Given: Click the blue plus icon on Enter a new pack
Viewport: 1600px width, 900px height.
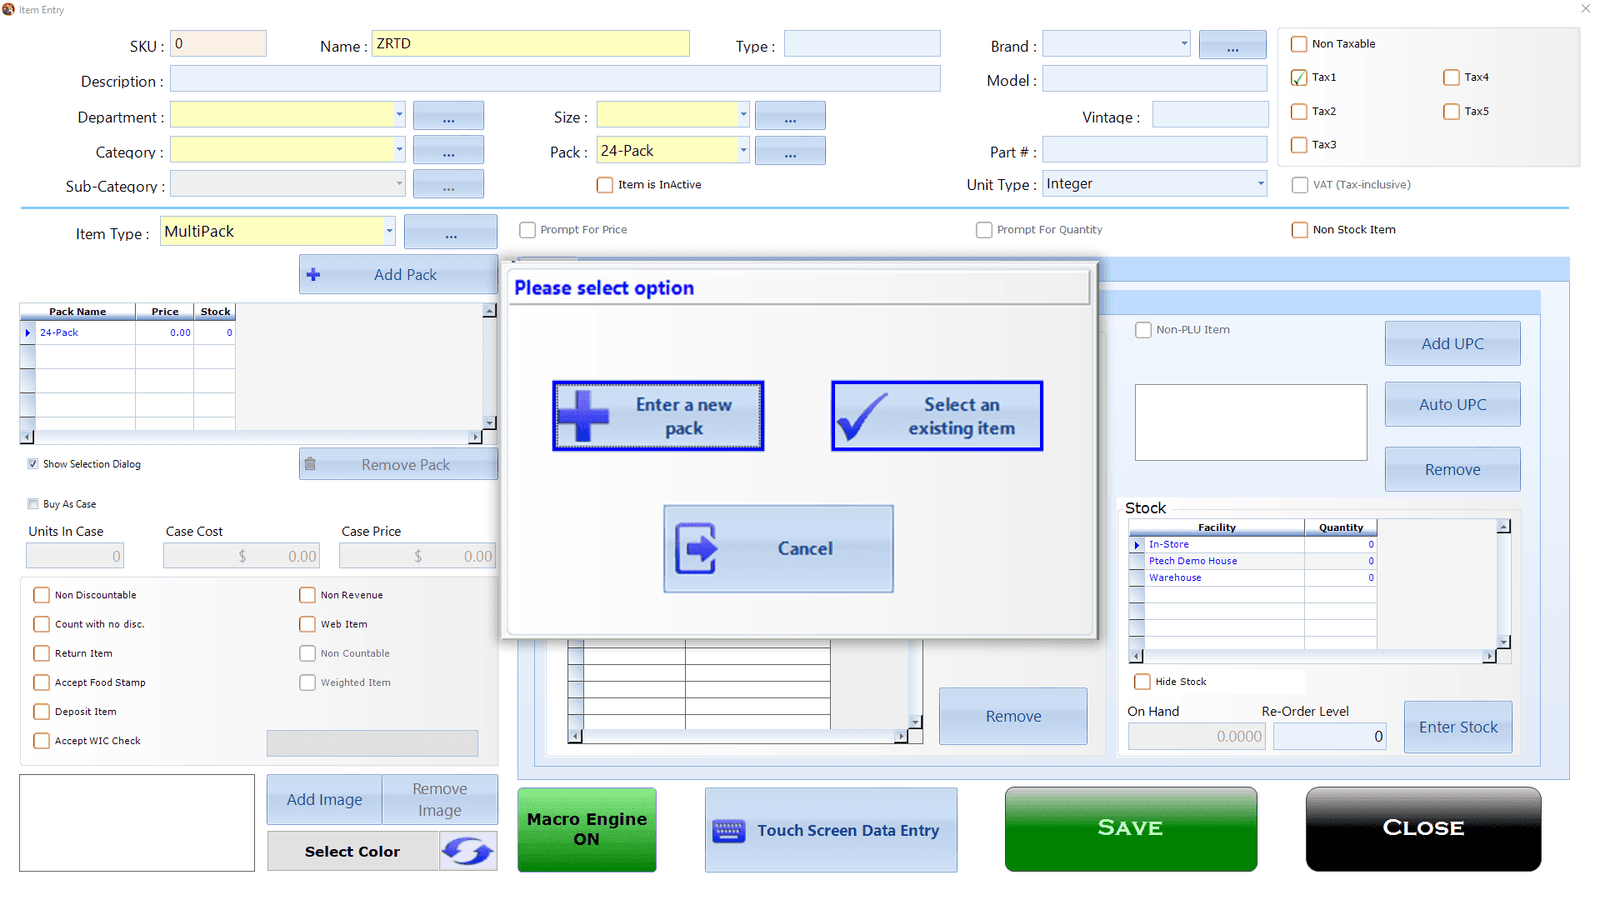Looking at the screenshot, I should tap(583, 416).
